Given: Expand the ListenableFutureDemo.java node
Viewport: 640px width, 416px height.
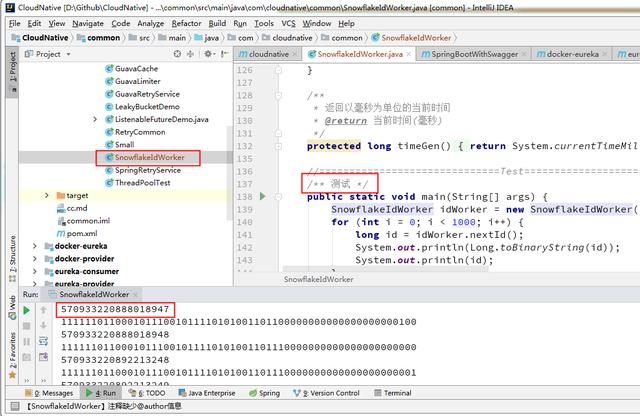Looking at the screenshot, I should click(x=95, y=119).
